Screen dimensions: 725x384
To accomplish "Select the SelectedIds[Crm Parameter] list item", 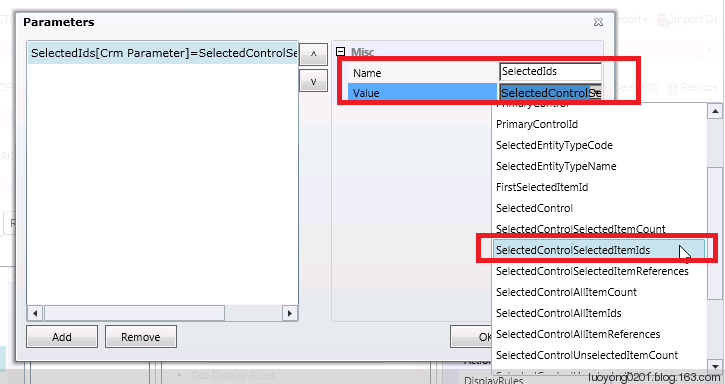I will [163, 53].
